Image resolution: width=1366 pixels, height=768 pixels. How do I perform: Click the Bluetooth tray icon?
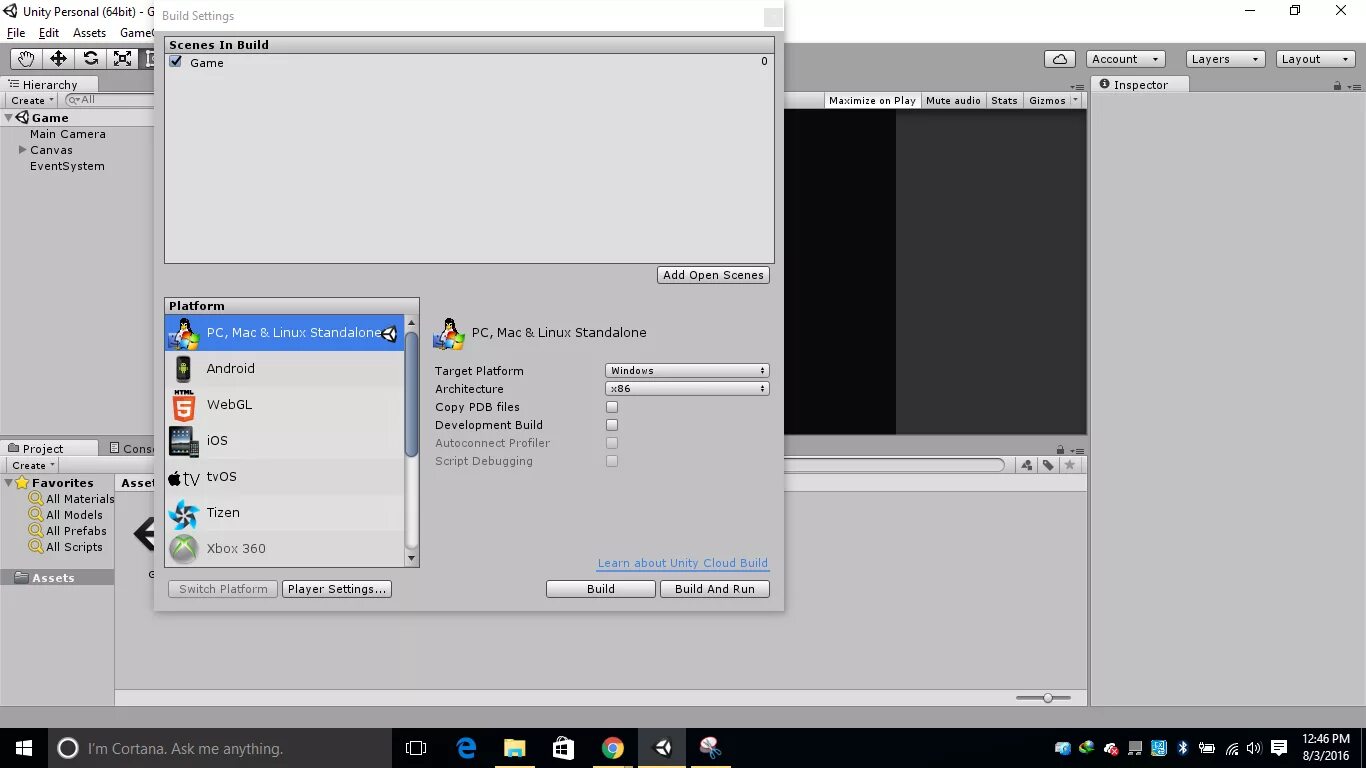(x=1183, y=748)
